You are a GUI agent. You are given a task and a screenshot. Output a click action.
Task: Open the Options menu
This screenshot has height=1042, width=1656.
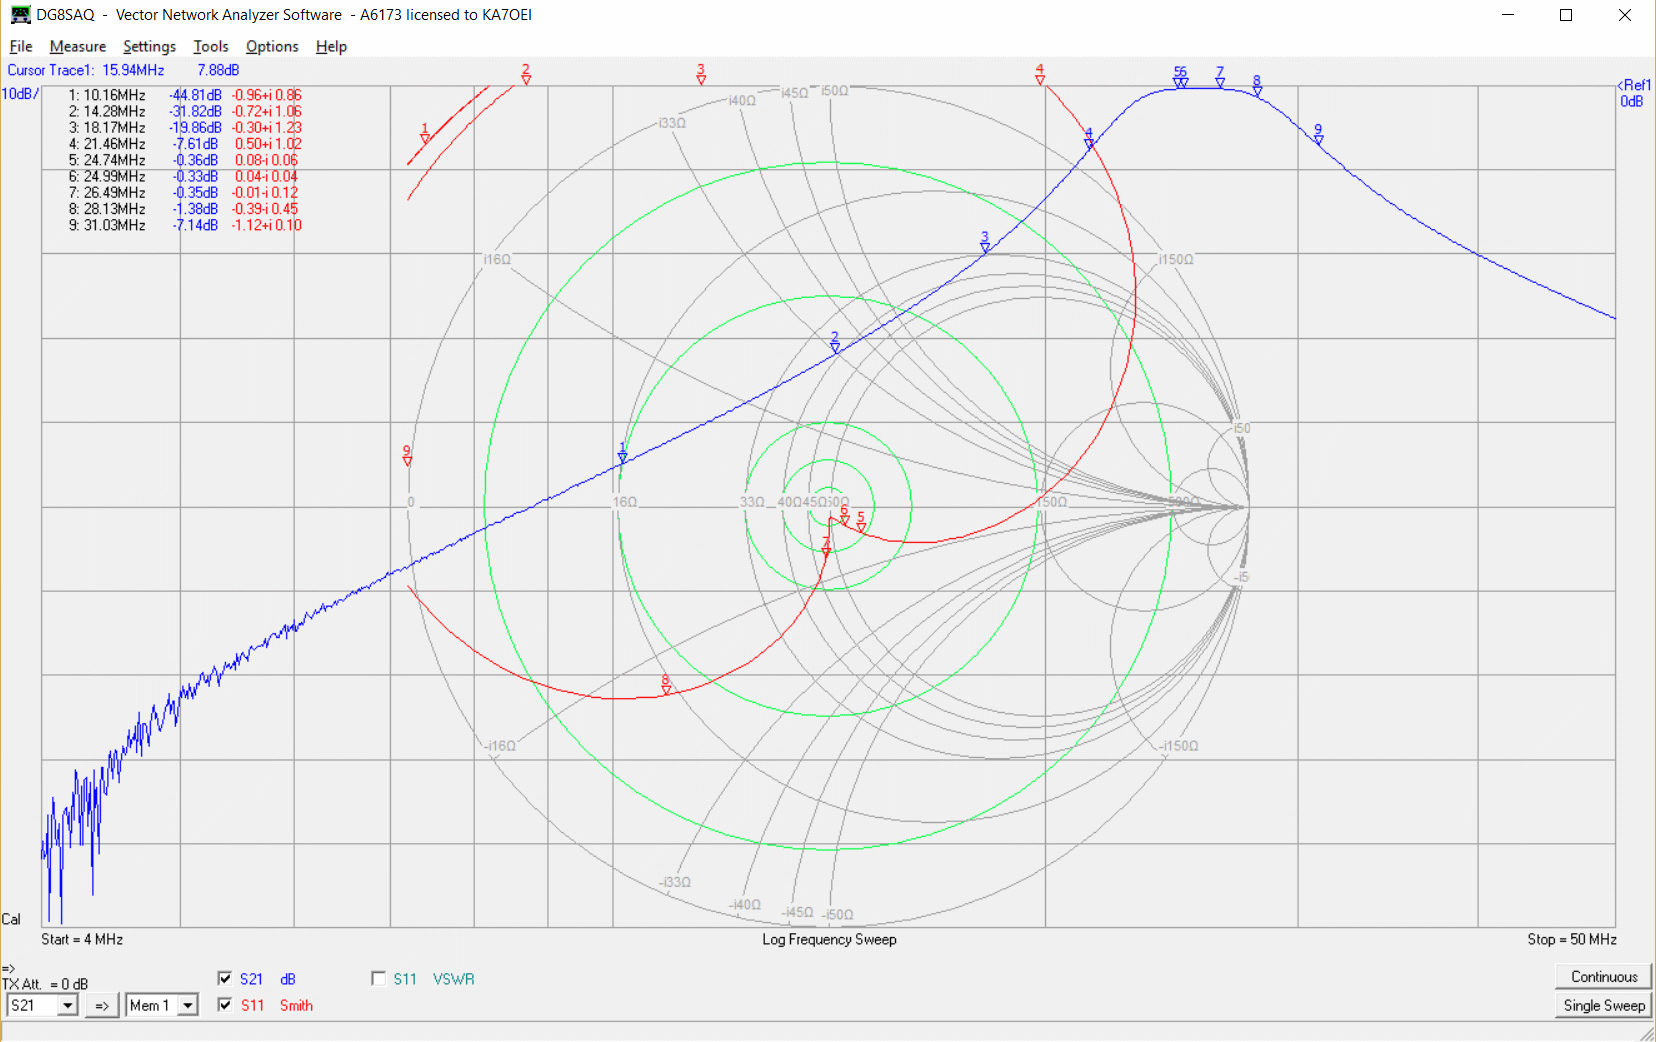272,46
